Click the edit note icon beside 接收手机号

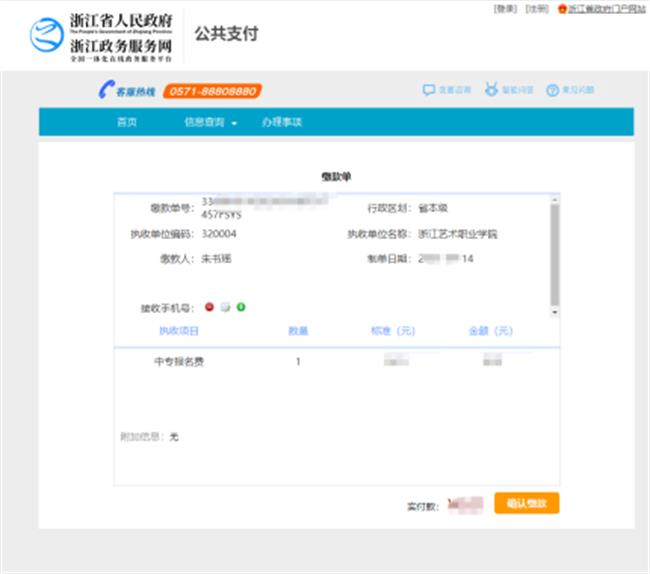coord(226,307)
